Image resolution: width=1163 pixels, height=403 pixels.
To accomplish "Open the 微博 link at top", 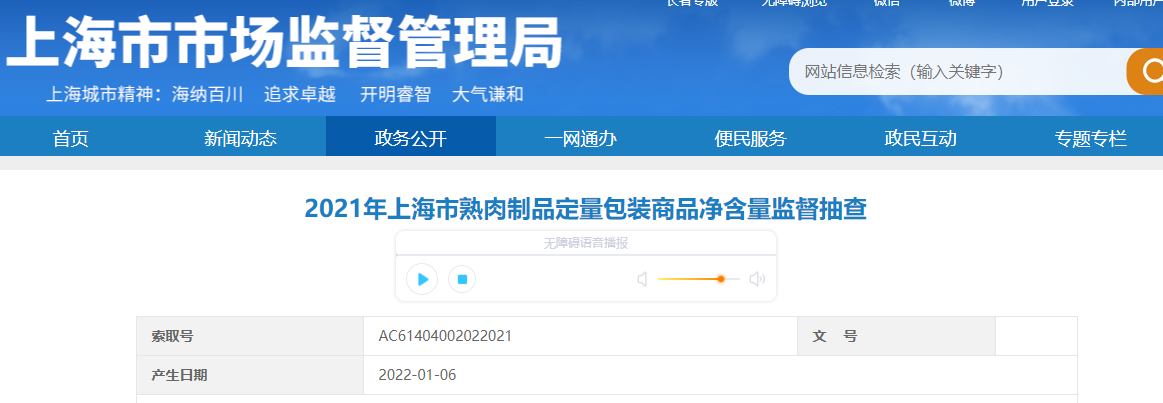I will point(961,3).
